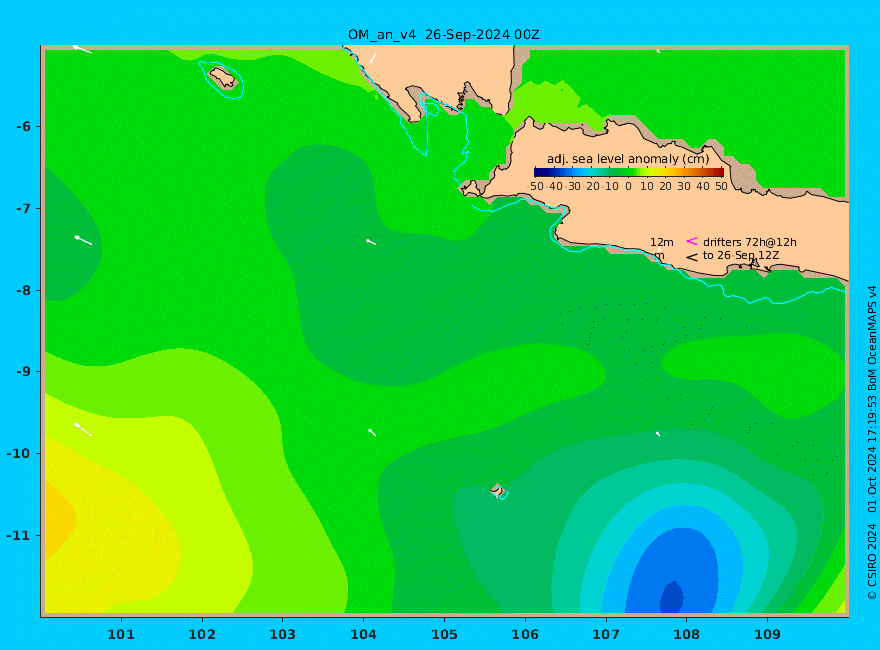Click the small island near 105.7°E, -10.5
The width and height of the screenshot is (880, 650).
(x=498, y=489)
